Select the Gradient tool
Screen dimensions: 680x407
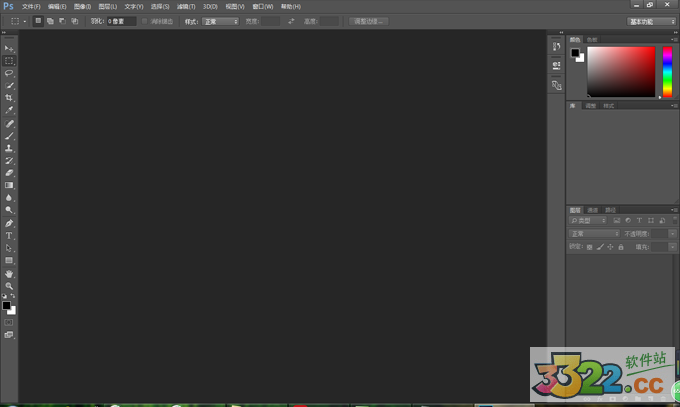click(x=9, y=185)
